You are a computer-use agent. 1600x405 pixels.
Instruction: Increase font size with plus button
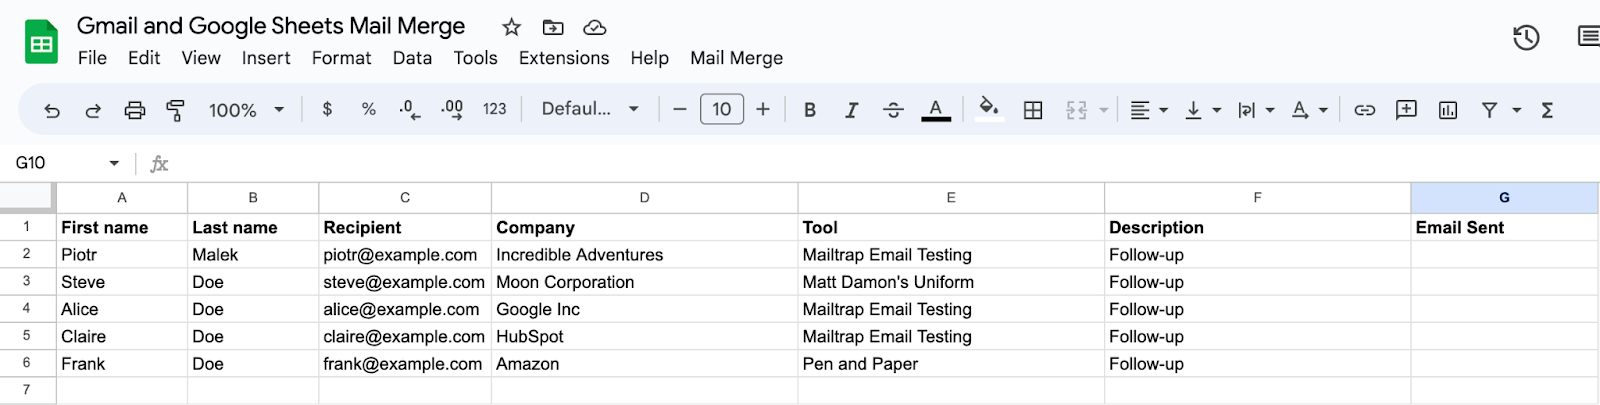[x=763, y=109]
